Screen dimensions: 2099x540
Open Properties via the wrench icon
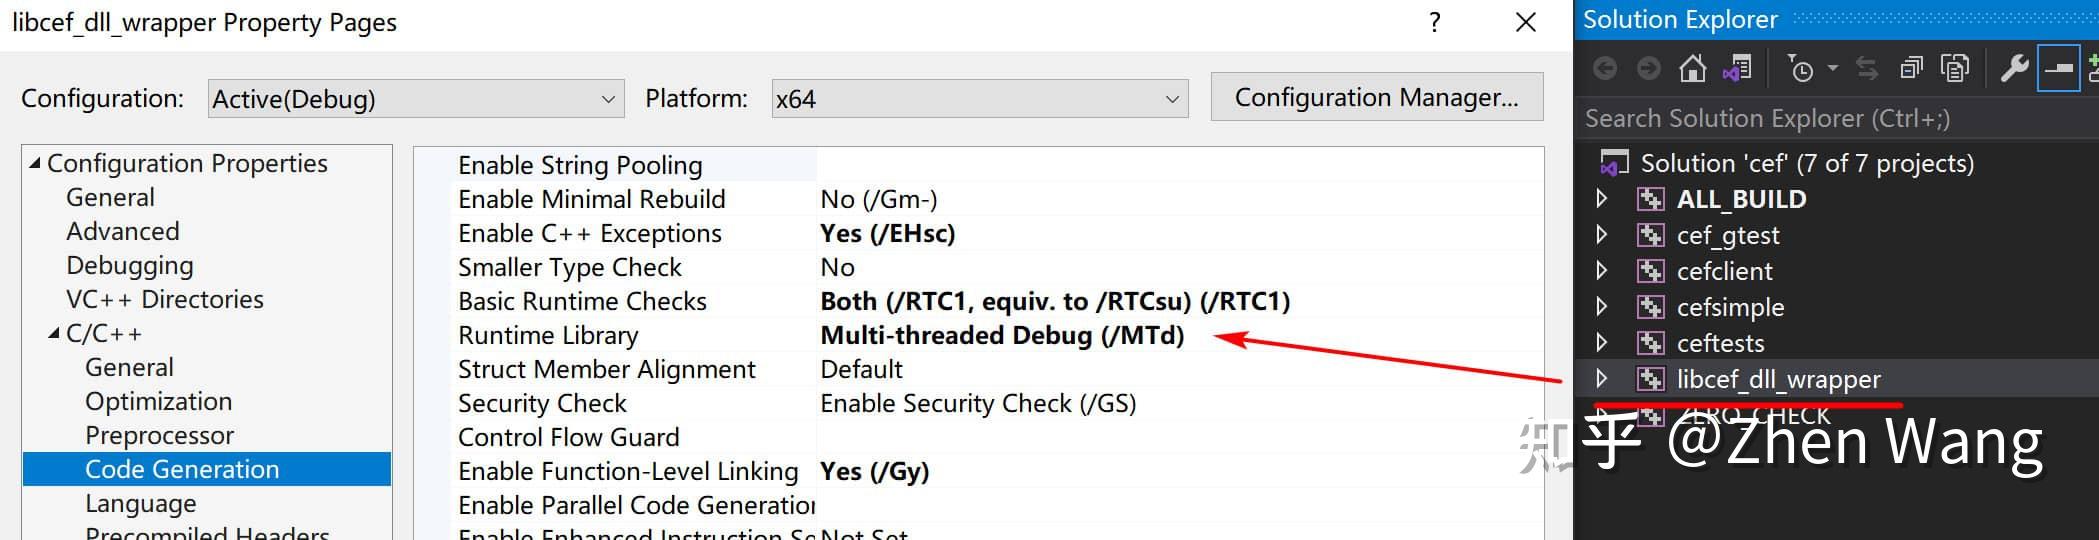pos(2013,68)
